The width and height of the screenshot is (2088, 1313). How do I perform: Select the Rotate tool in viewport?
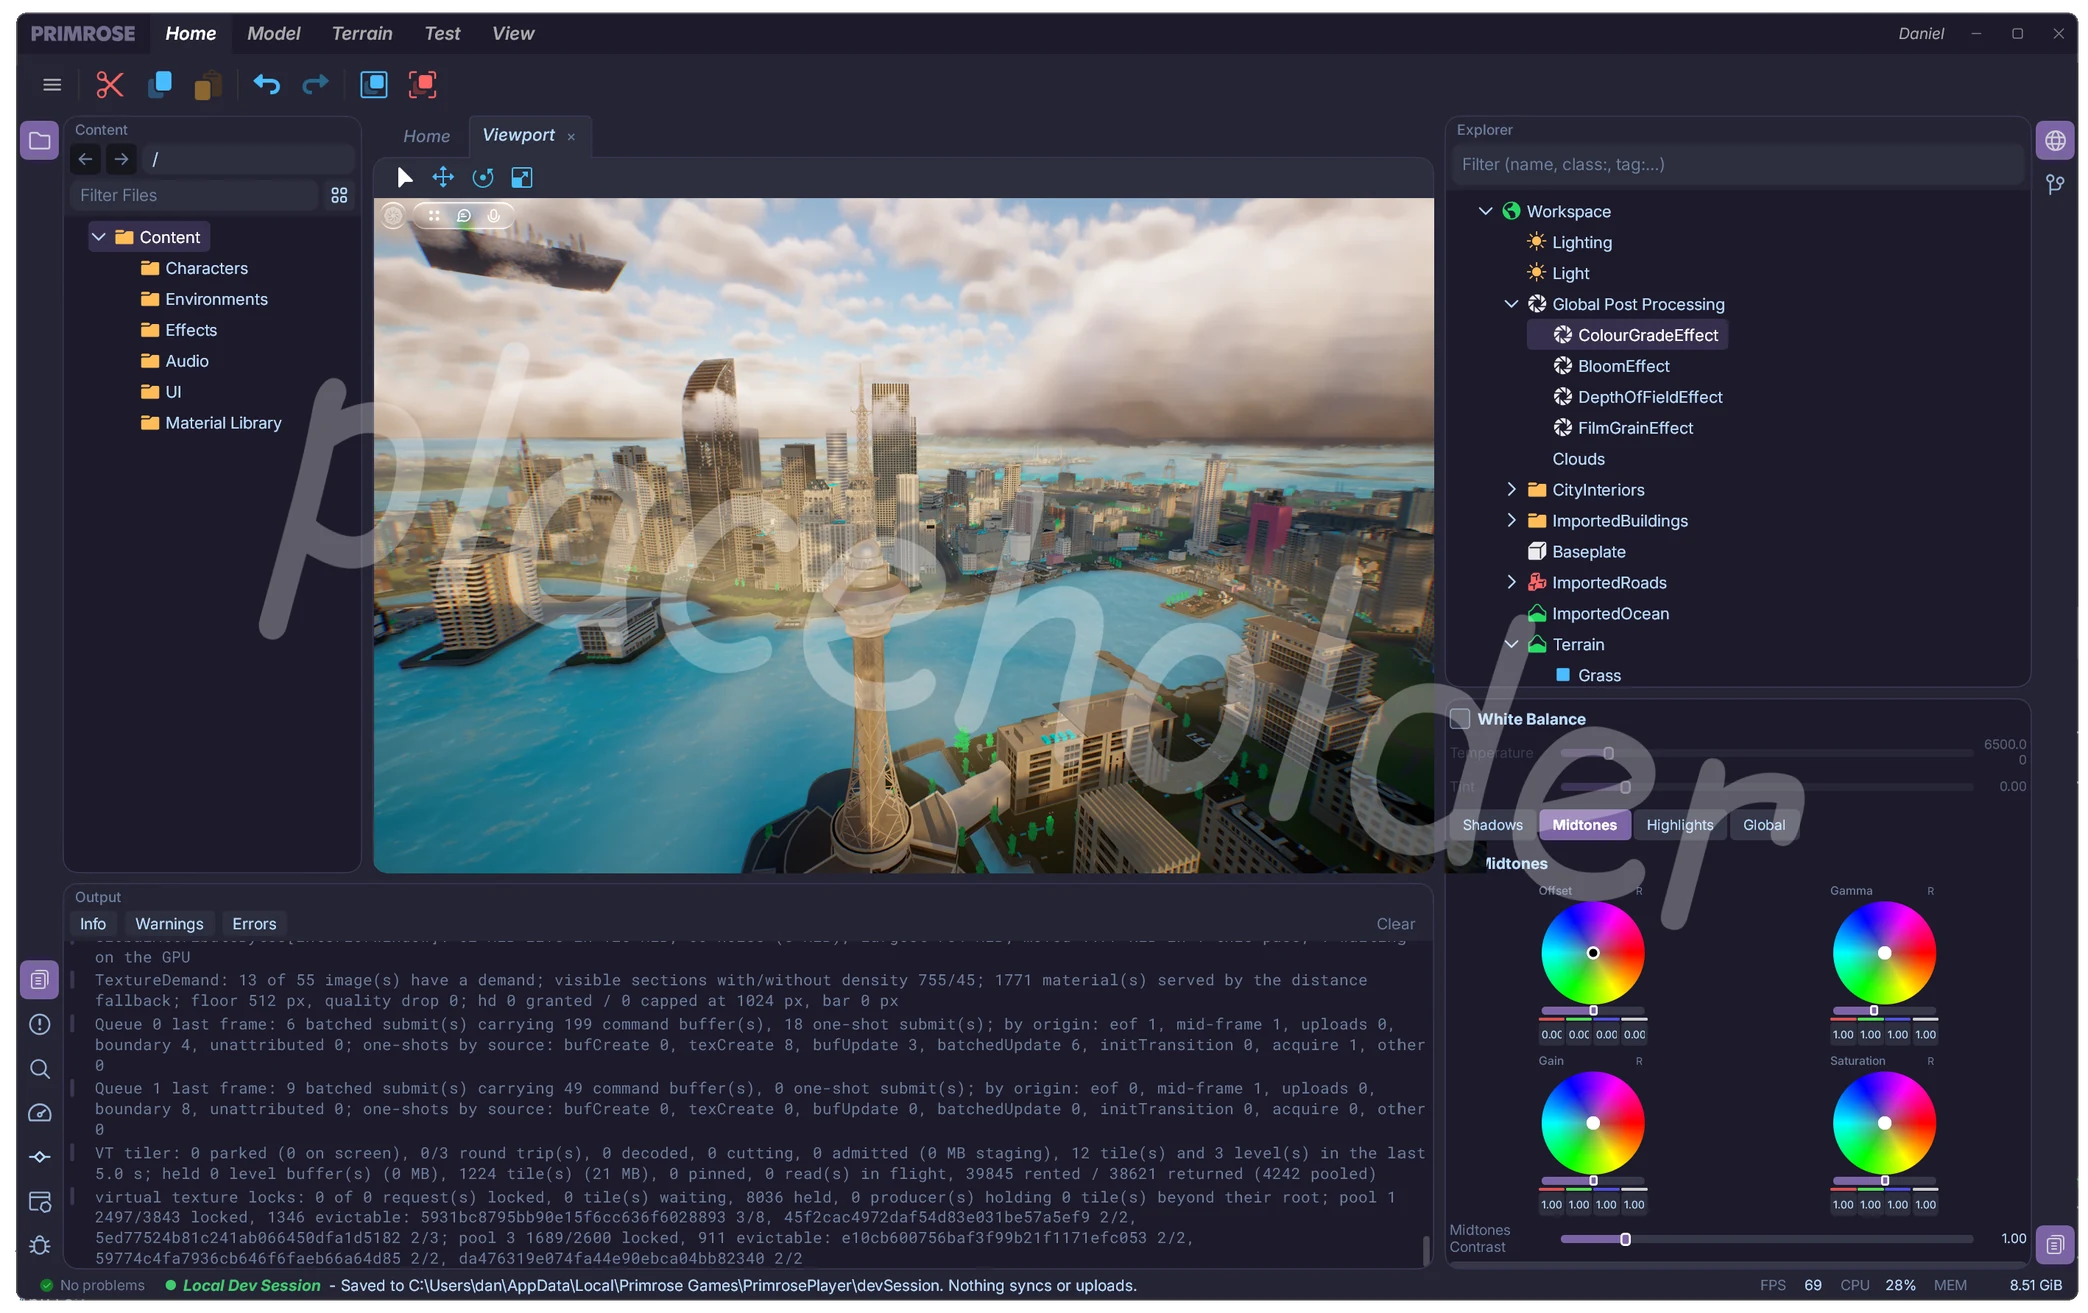(483, 178)
